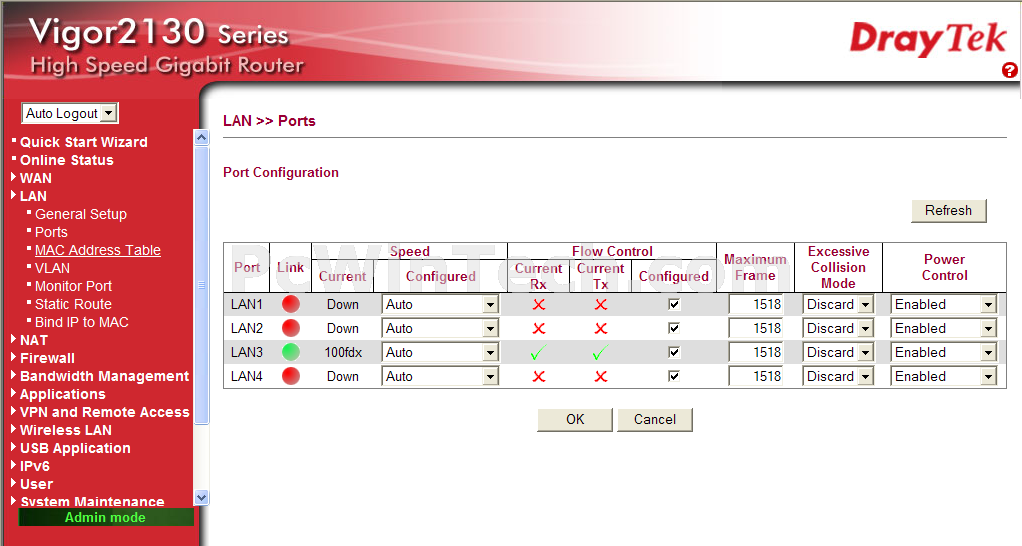Screen dimensions: 1022x546
Task: Click LAN2 Current Tx red cross icon
Action: click(x=601, y=328)
